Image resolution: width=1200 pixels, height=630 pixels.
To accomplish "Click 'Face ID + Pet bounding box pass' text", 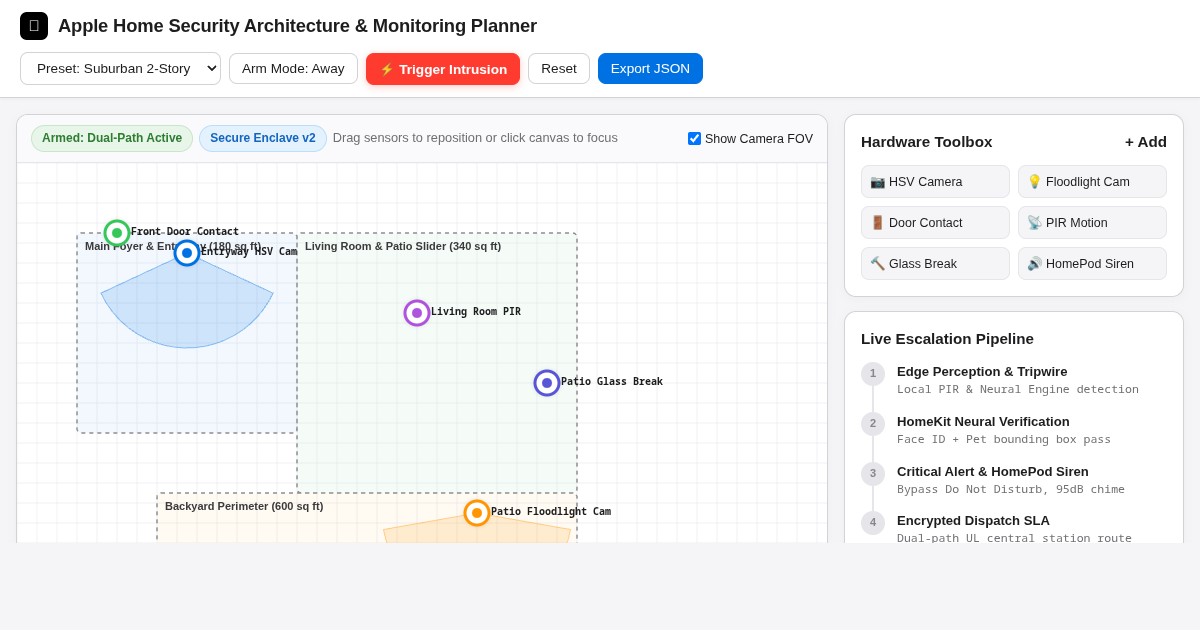I will tap(1004, 440).
